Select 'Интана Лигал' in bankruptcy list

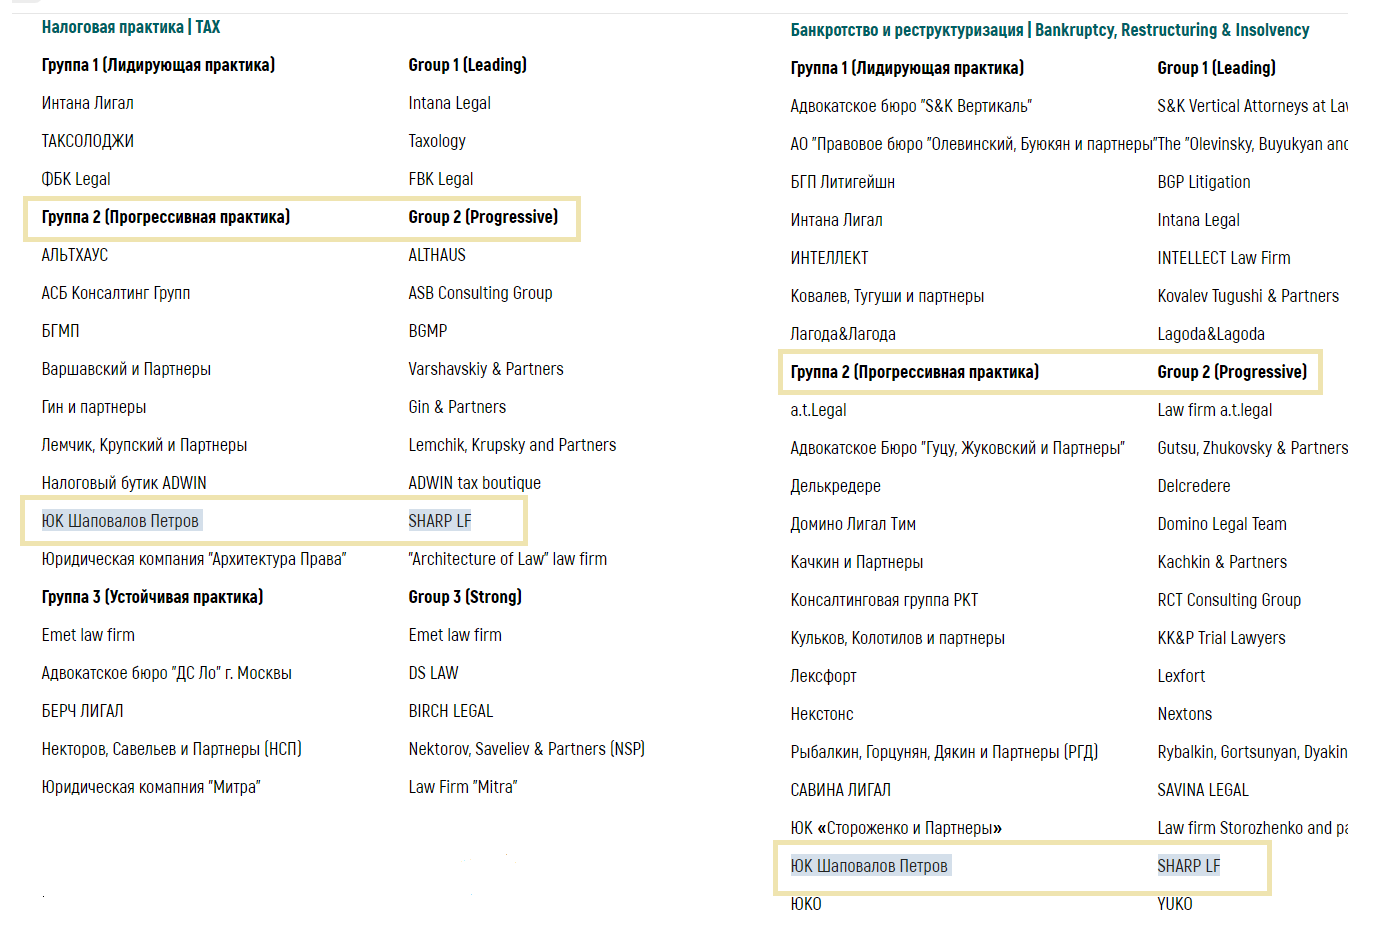click(x=837, y=220)
